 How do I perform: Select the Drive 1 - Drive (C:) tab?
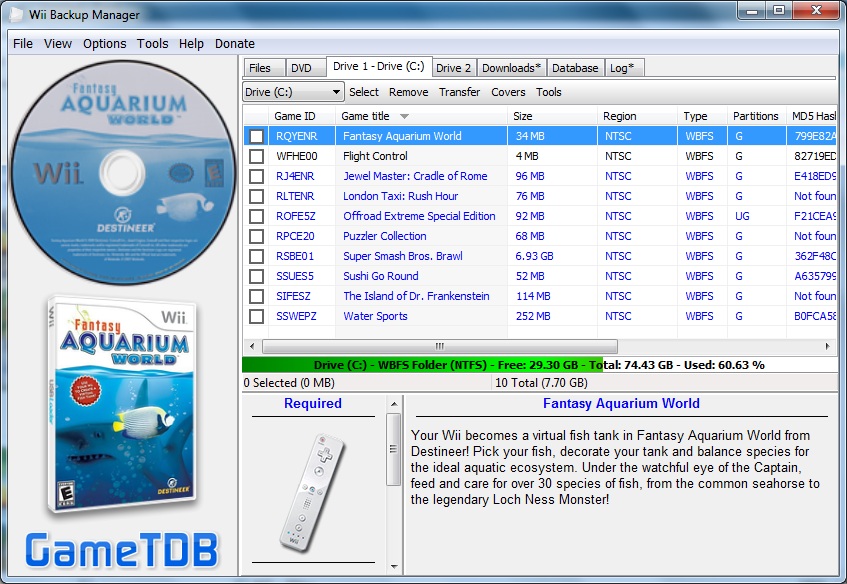coord(379,66)
